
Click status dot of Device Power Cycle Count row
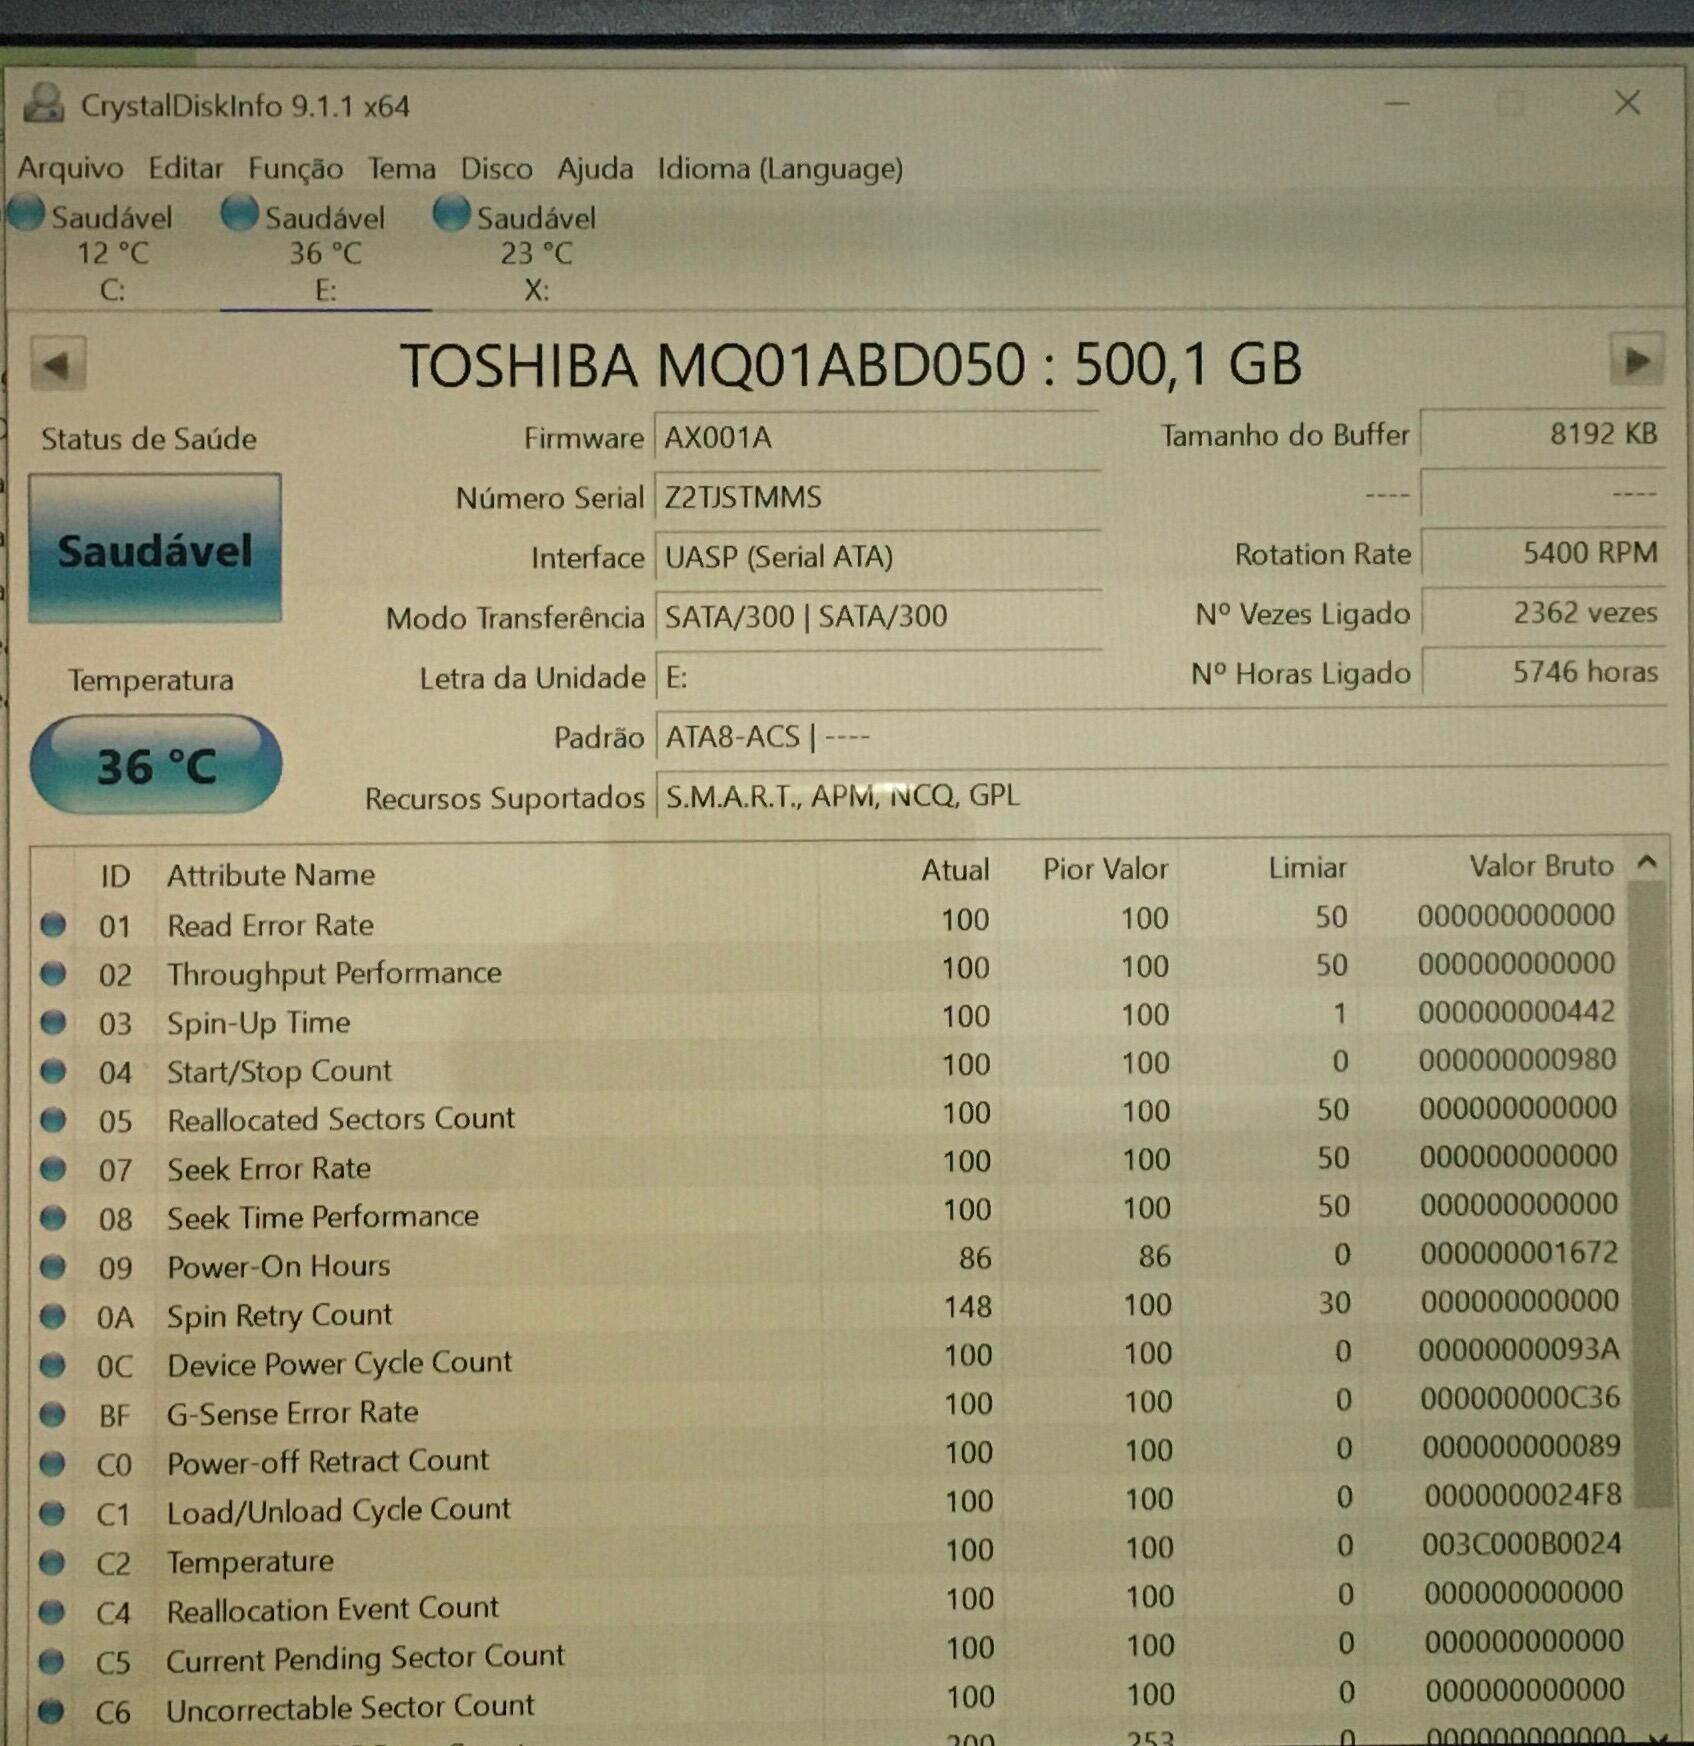click(x=53, y=1365)
